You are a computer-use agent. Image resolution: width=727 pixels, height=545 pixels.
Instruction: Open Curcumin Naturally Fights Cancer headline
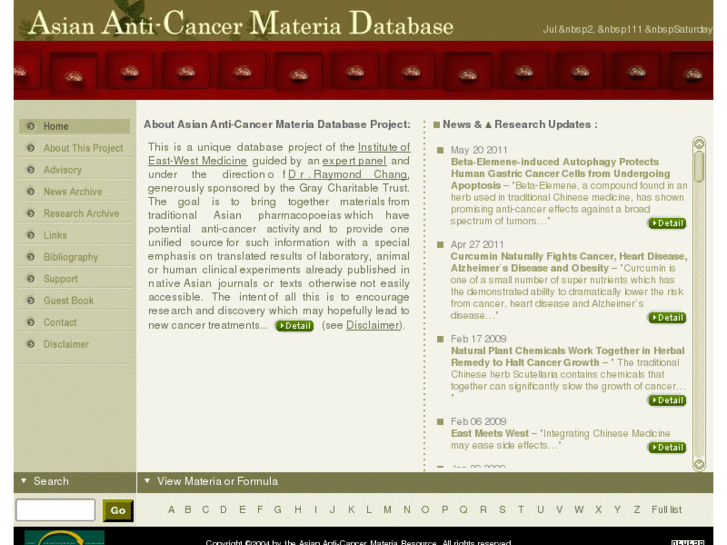569,262
